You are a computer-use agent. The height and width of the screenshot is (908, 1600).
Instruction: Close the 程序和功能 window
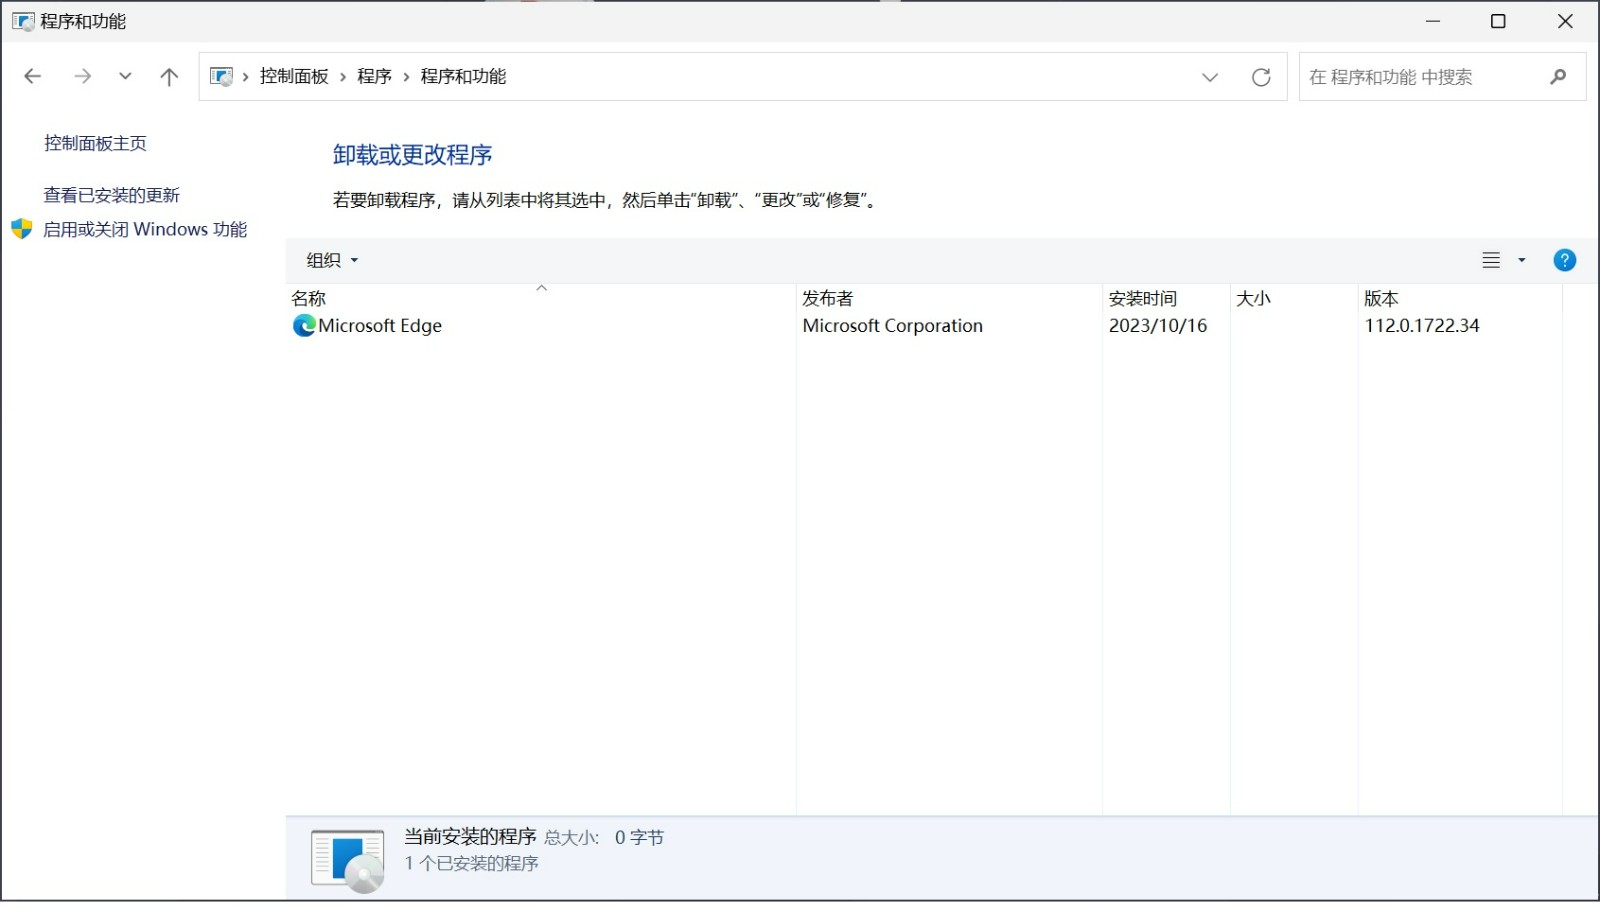[1565, 21]
